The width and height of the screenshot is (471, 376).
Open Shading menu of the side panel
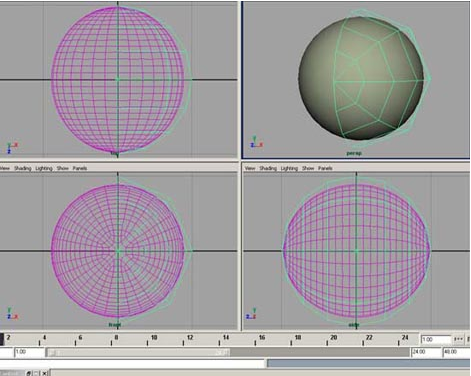tap(268, 168)
